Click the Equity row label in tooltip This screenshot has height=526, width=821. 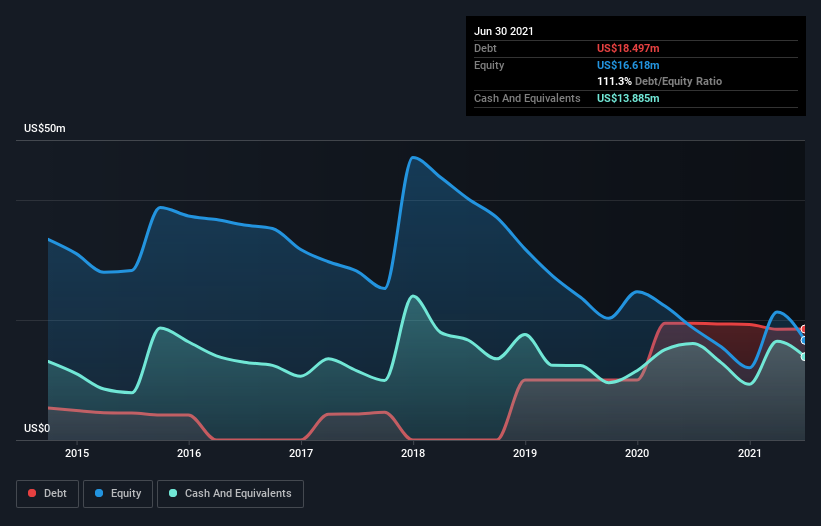point(489,65)
